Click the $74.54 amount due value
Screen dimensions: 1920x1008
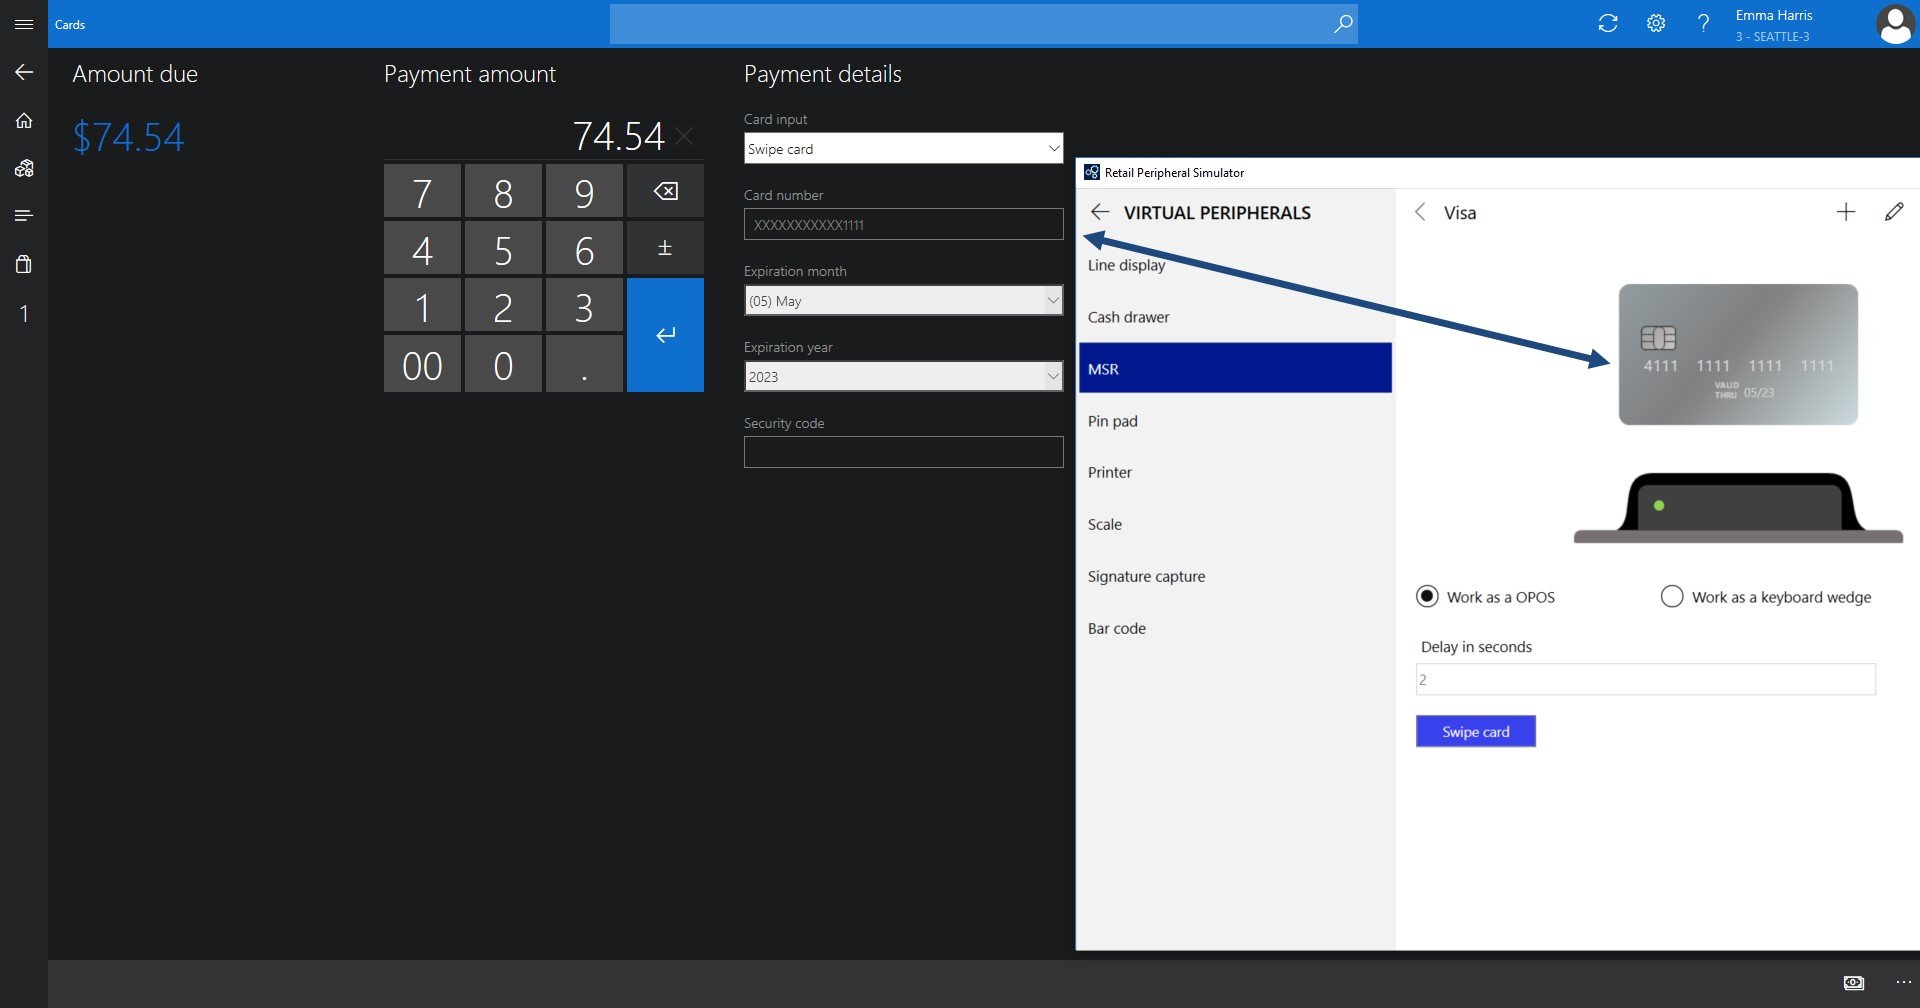click(128, 137)
